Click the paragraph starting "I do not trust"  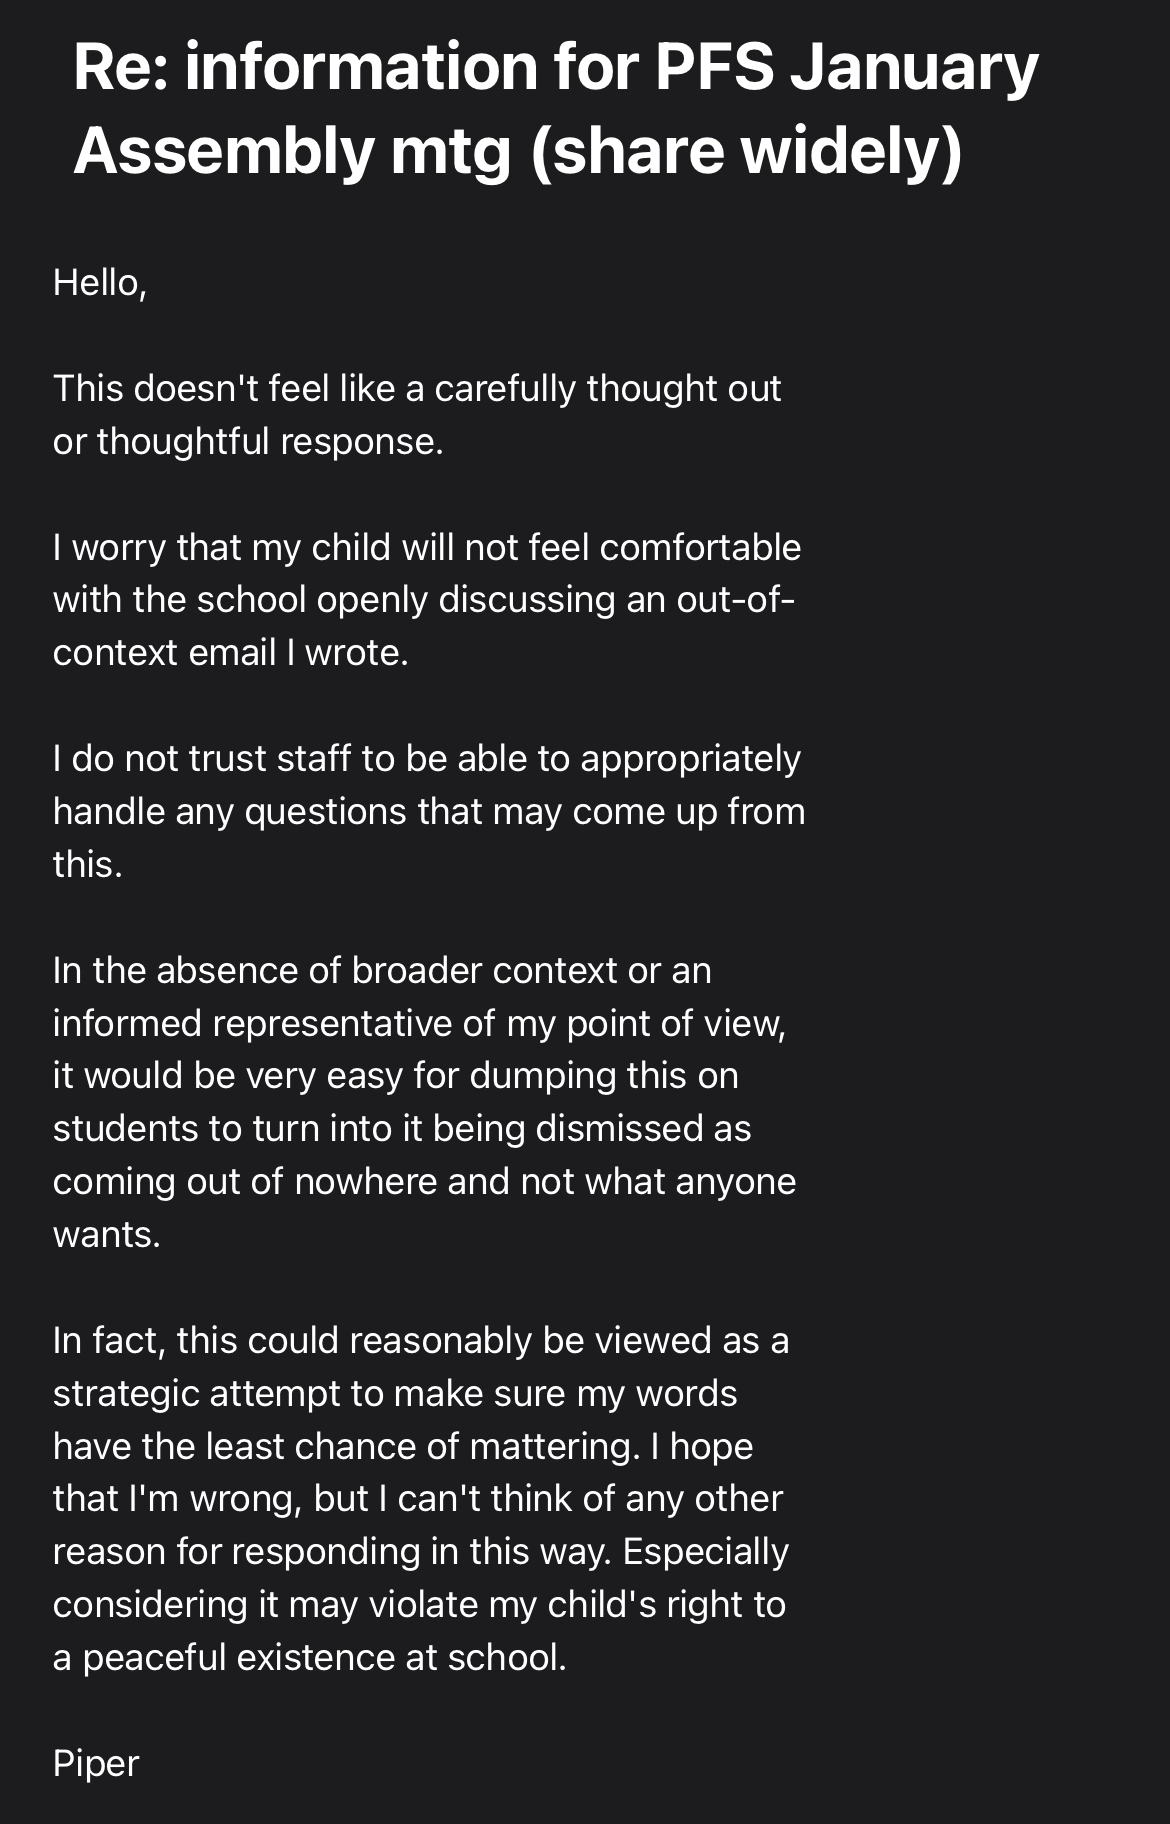coord(428,811)
